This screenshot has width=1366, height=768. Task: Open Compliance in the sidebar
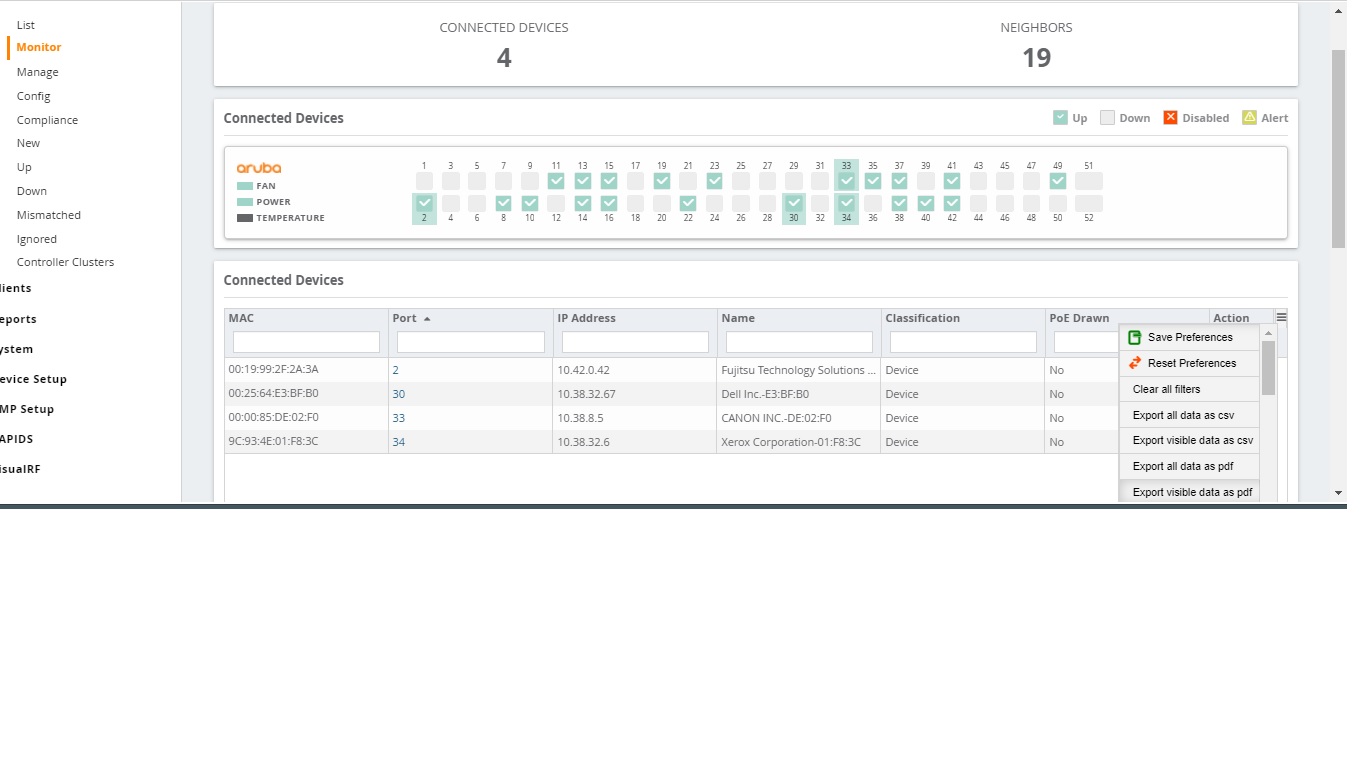[x=47, y=120]
